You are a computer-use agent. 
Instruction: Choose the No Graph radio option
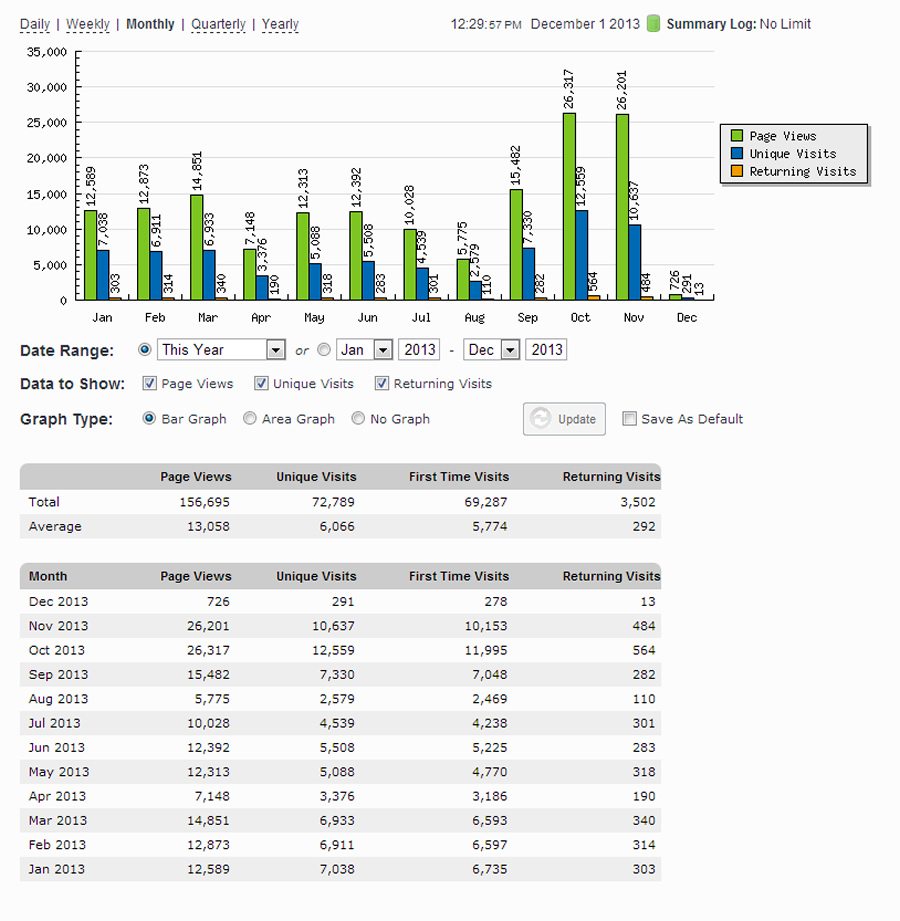coord(358,419)
